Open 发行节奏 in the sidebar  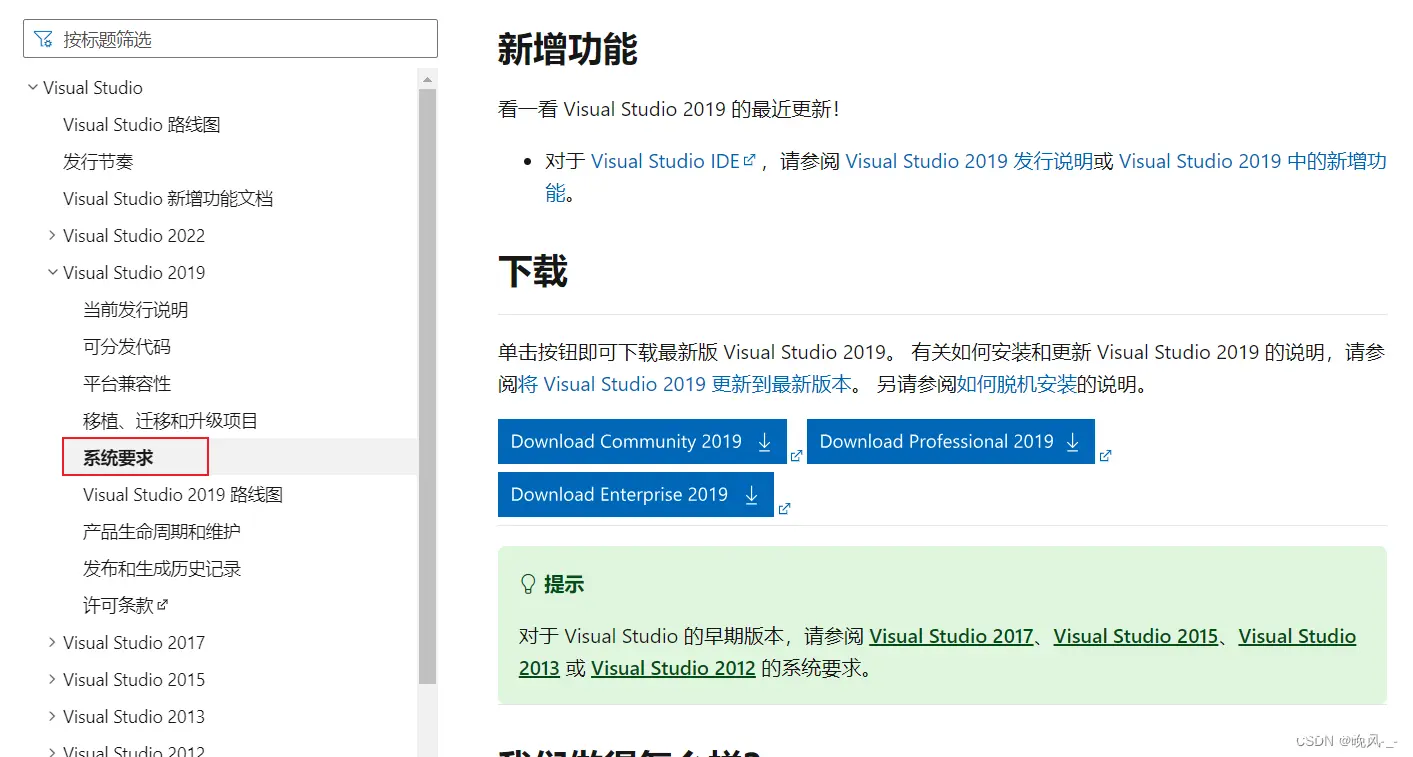coord(98,162)
